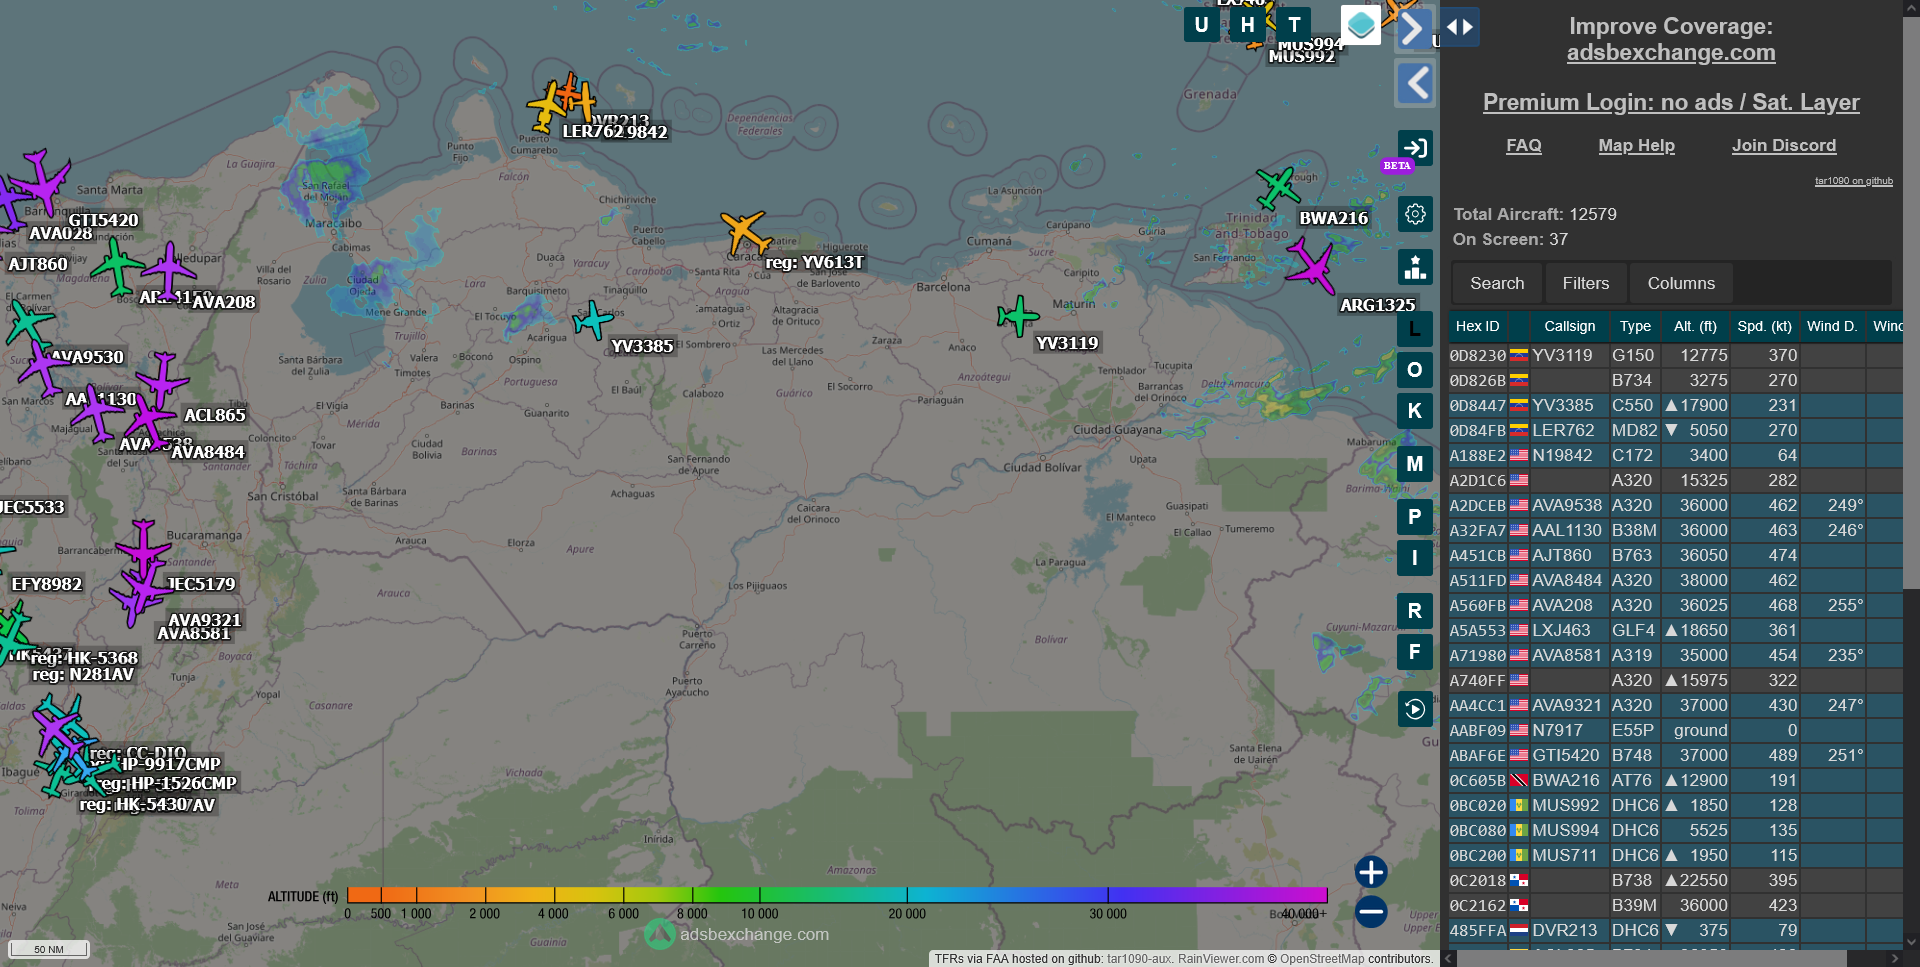Click the YV3119 aircraft icon on map
The image size is (1920, 967).
(x=1018, y=316)
